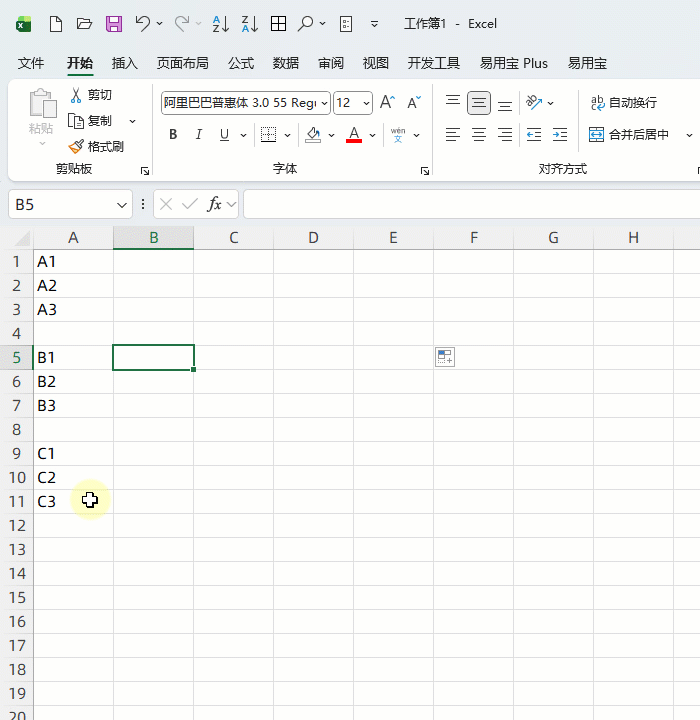This screenshot has height=720, width=700.
Task: Toggle Italic formatting
Action: click(x=199, y=135)
